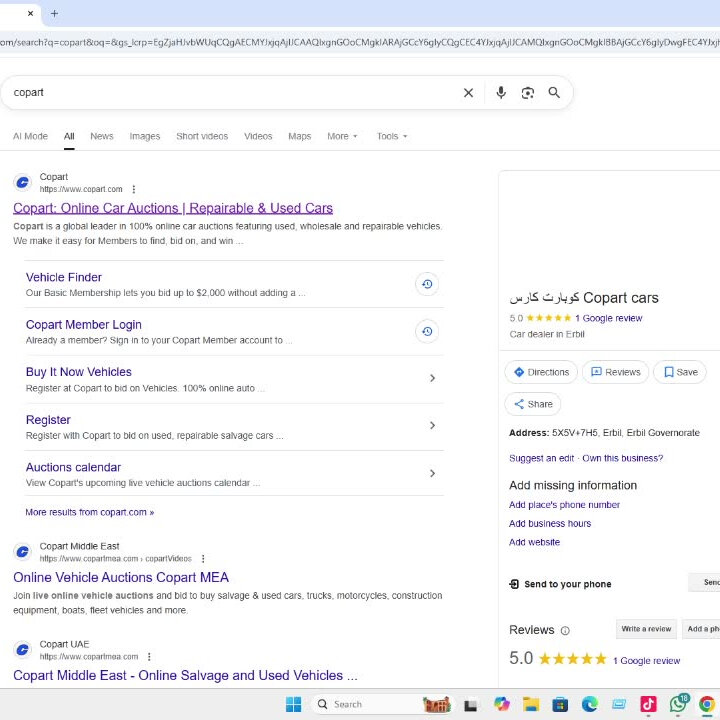Start voice search with the microphone icon
Screen dimensions: 720x720
[501, 93]
